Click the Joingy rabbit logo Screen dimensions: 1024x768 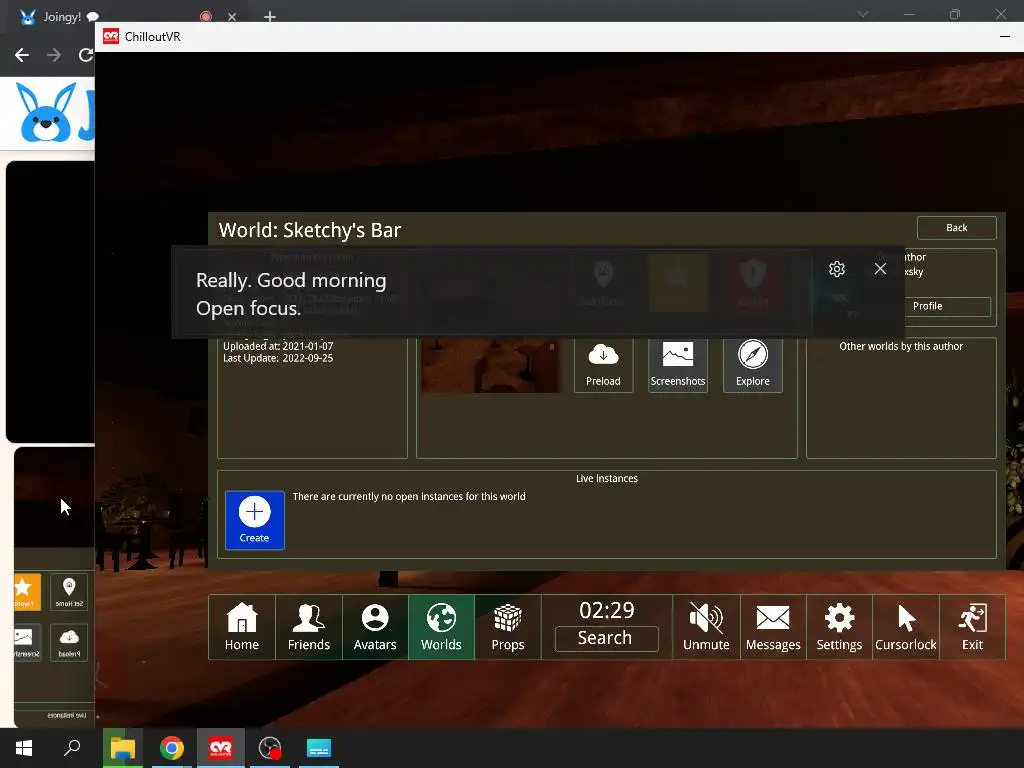coord(47,112)
